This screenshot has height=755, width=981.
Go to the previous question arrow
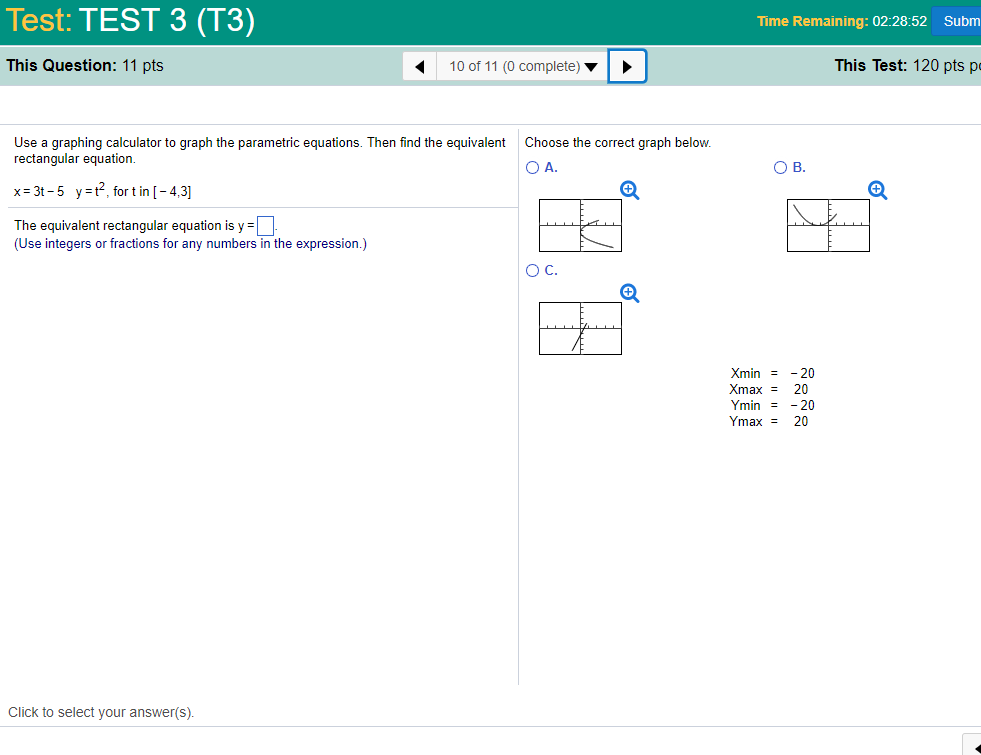point(420,66)
